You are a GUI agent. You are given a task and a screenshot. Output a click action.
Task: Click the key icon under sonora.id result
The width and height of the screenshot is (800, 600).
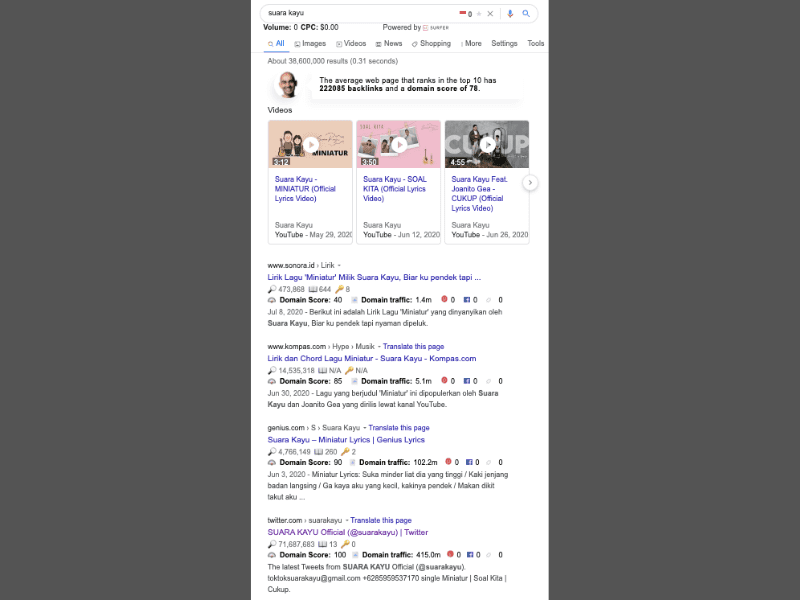(x=339, y=289)
